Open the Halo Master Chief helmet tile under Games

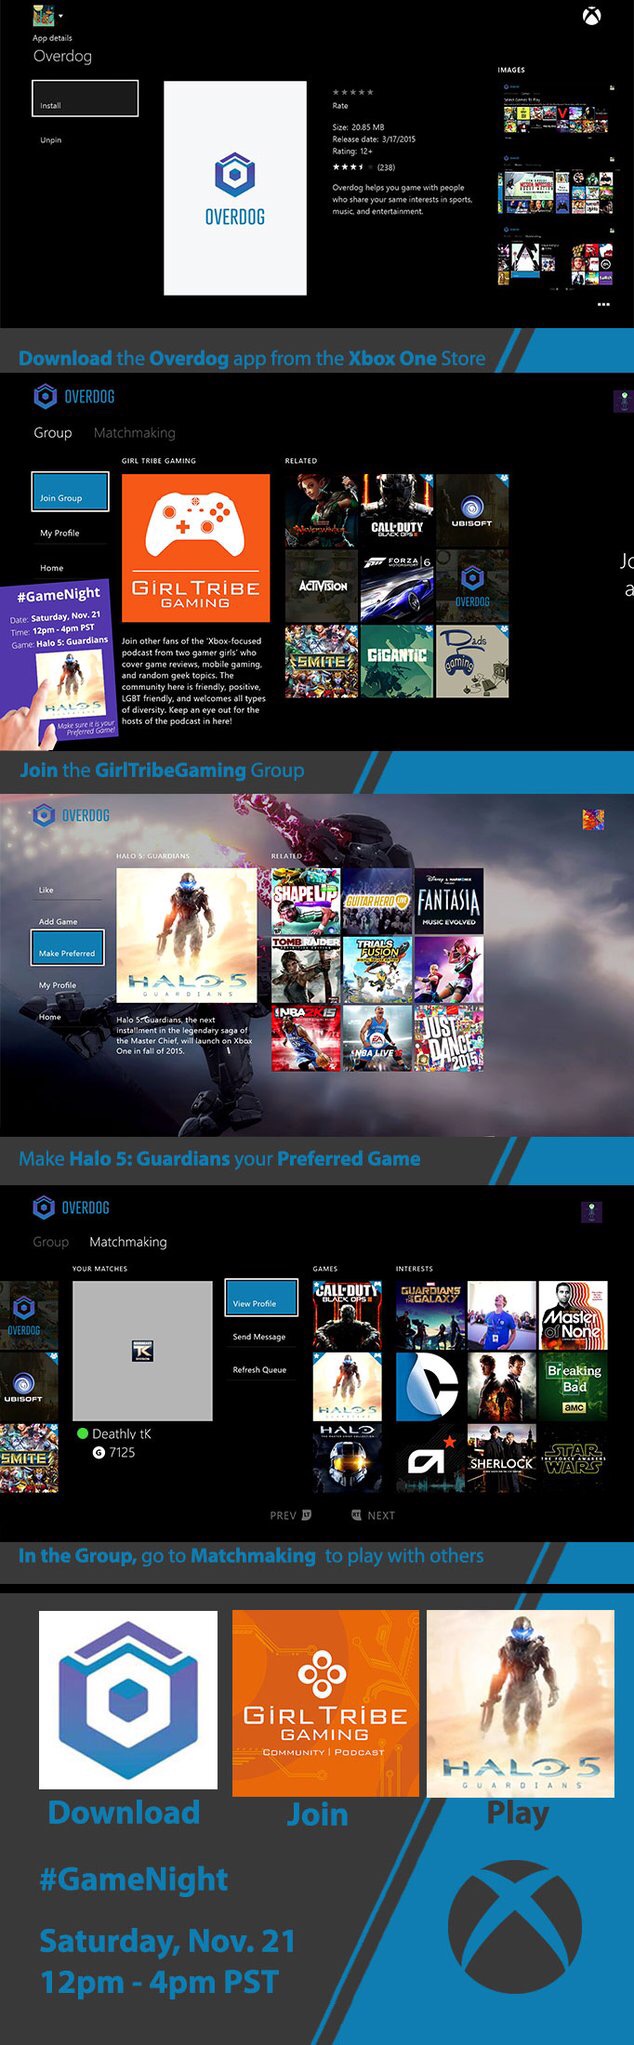click(x=347, y=1459)
